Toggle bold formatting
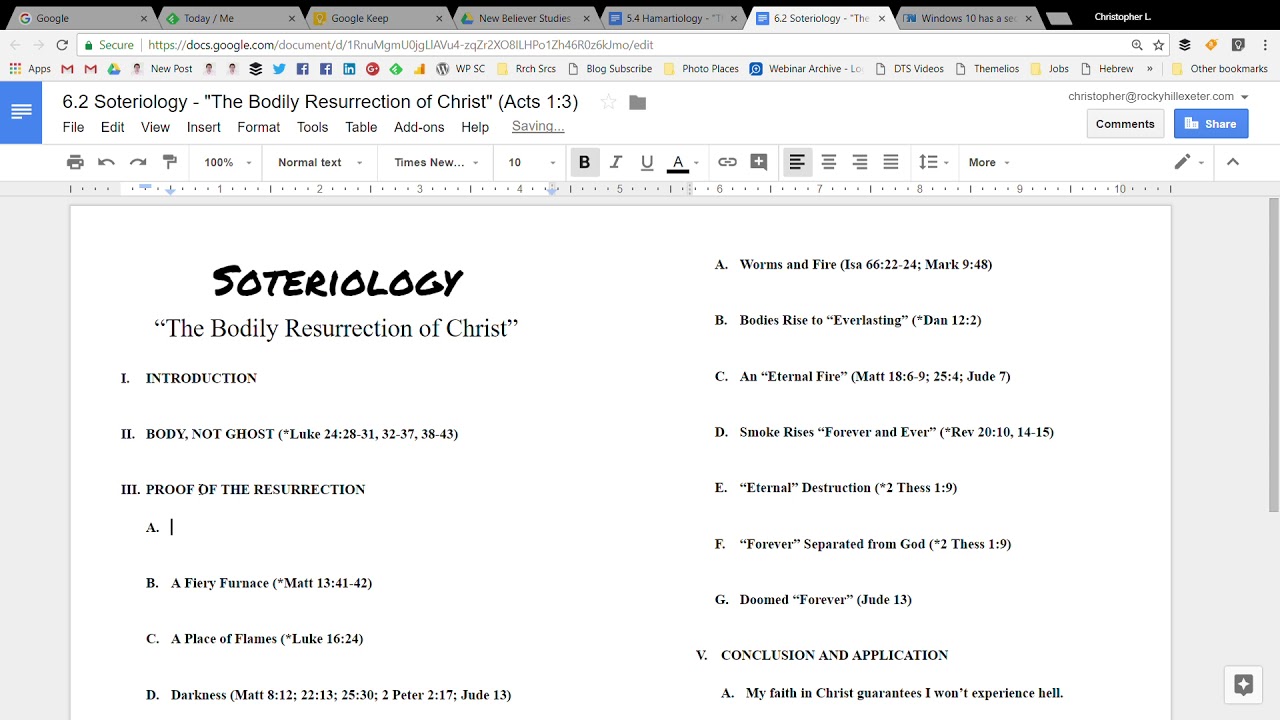The height and width of the screenshot is (720, 1280). (584, 162)
